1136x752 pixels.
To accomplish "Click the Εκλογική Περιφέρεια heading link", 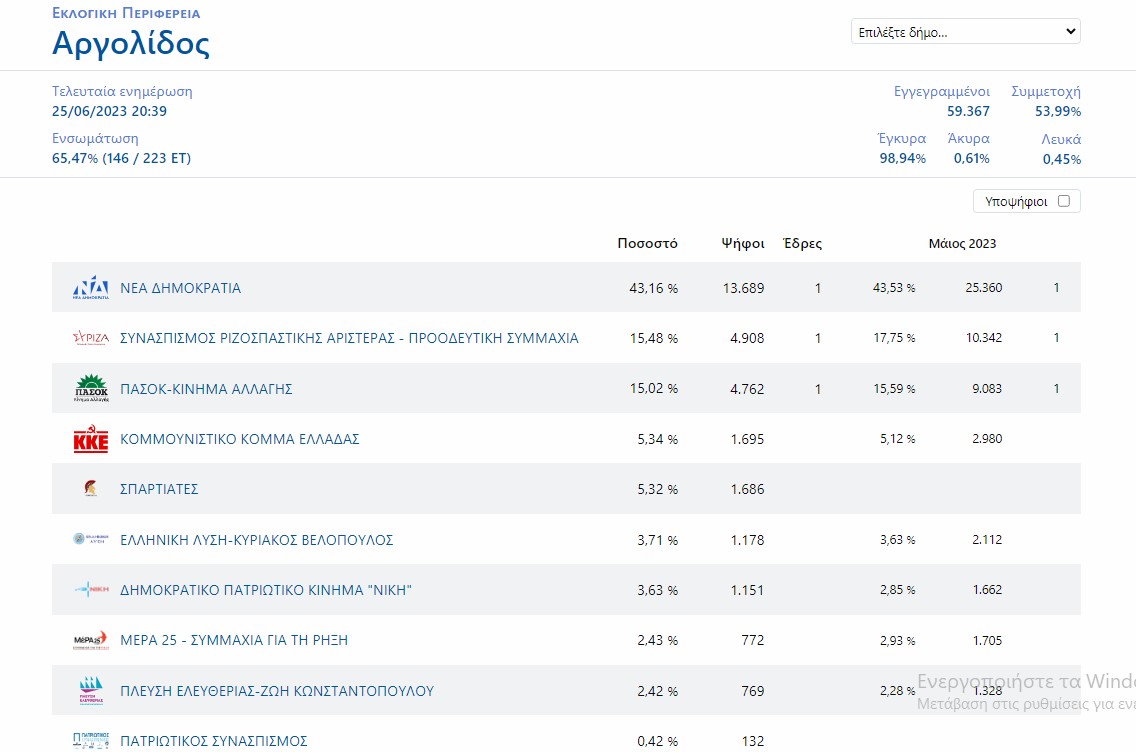I will 126,14.
